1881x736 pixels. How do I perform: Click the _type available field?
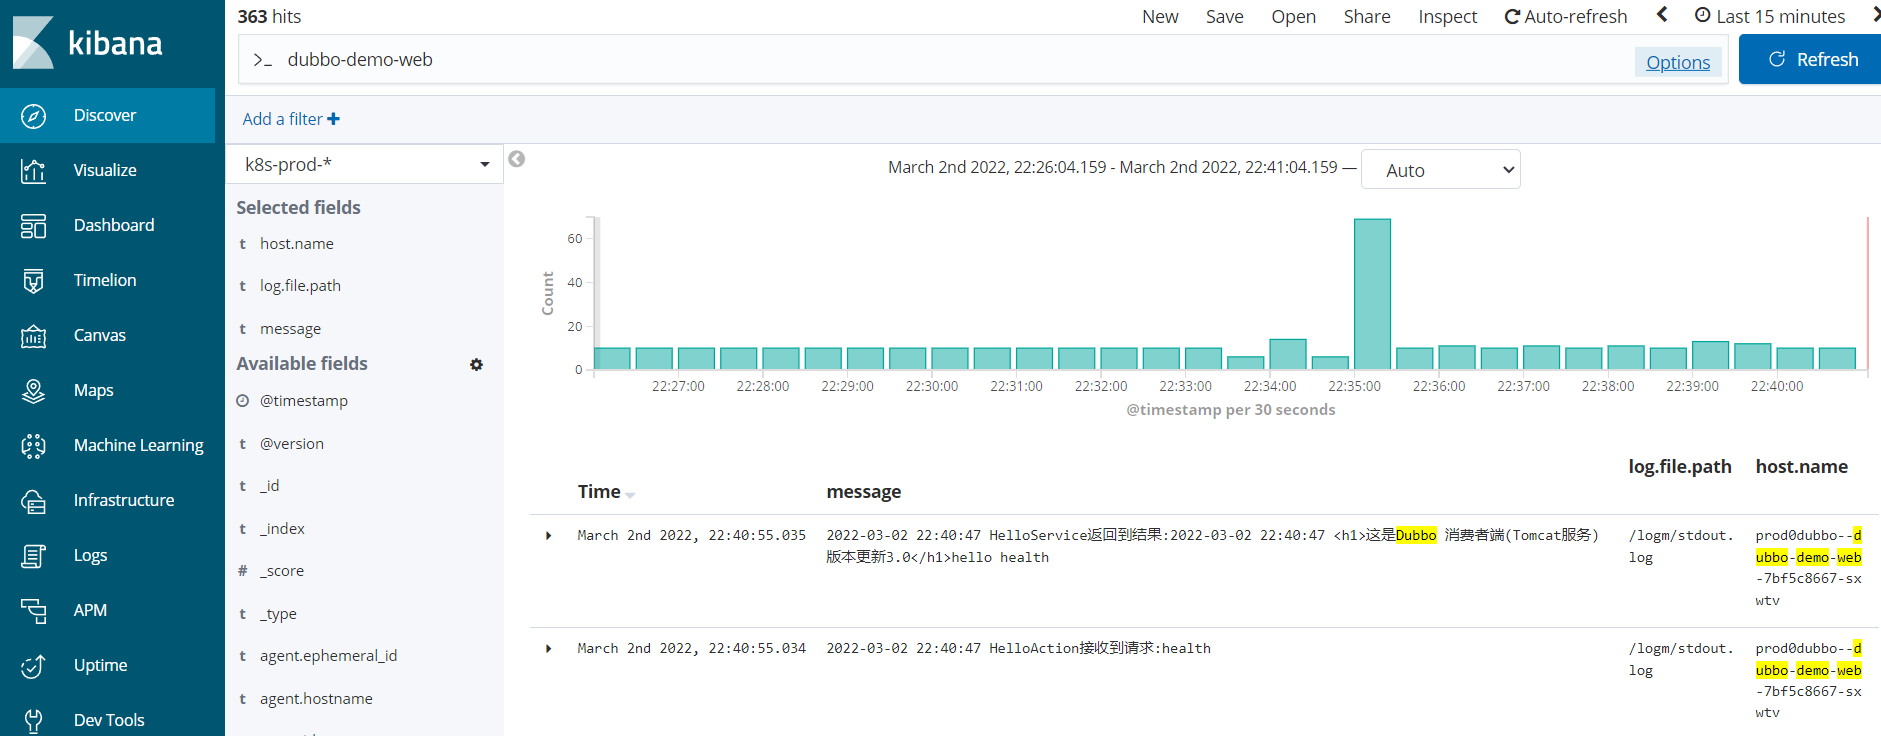[x=278, y=614]
